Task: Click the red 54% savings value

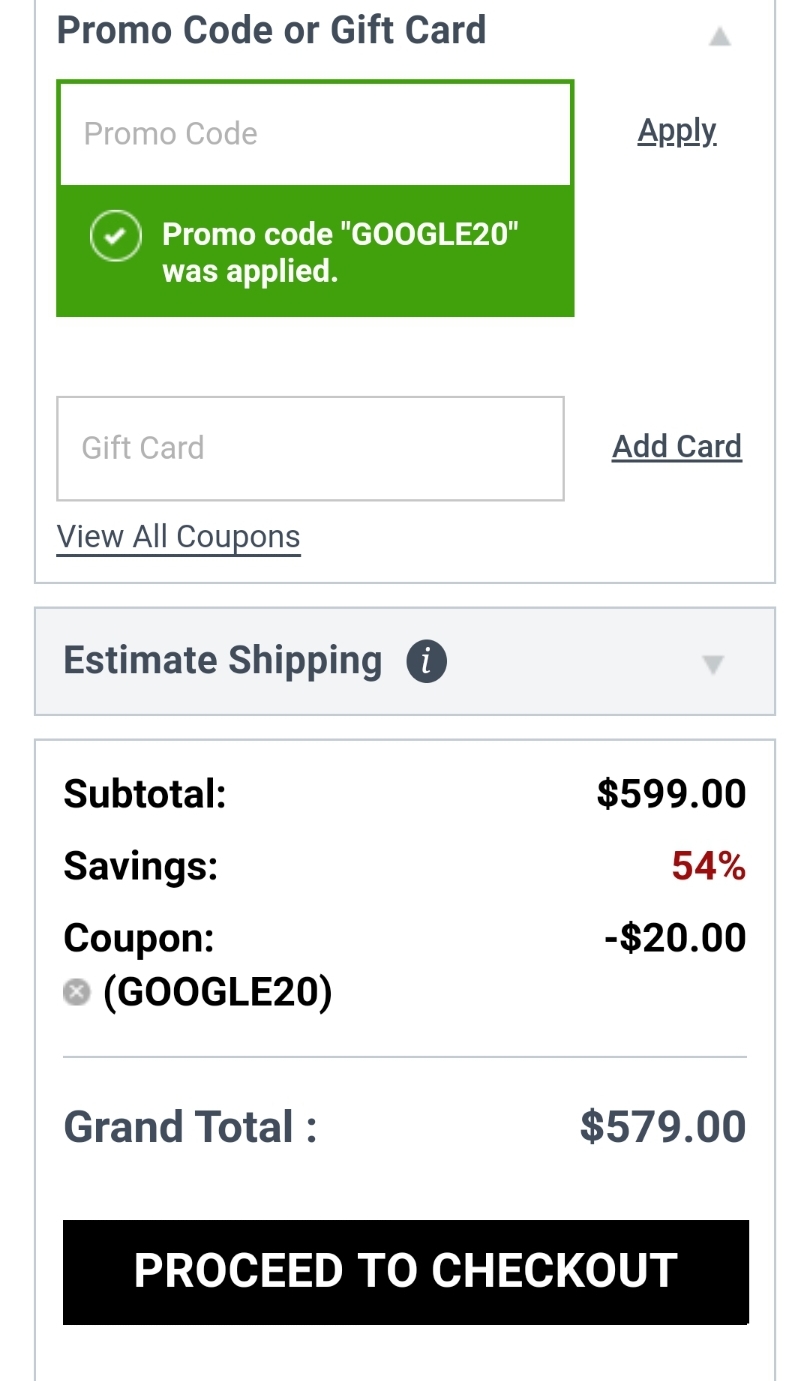Action: [708, 866]
